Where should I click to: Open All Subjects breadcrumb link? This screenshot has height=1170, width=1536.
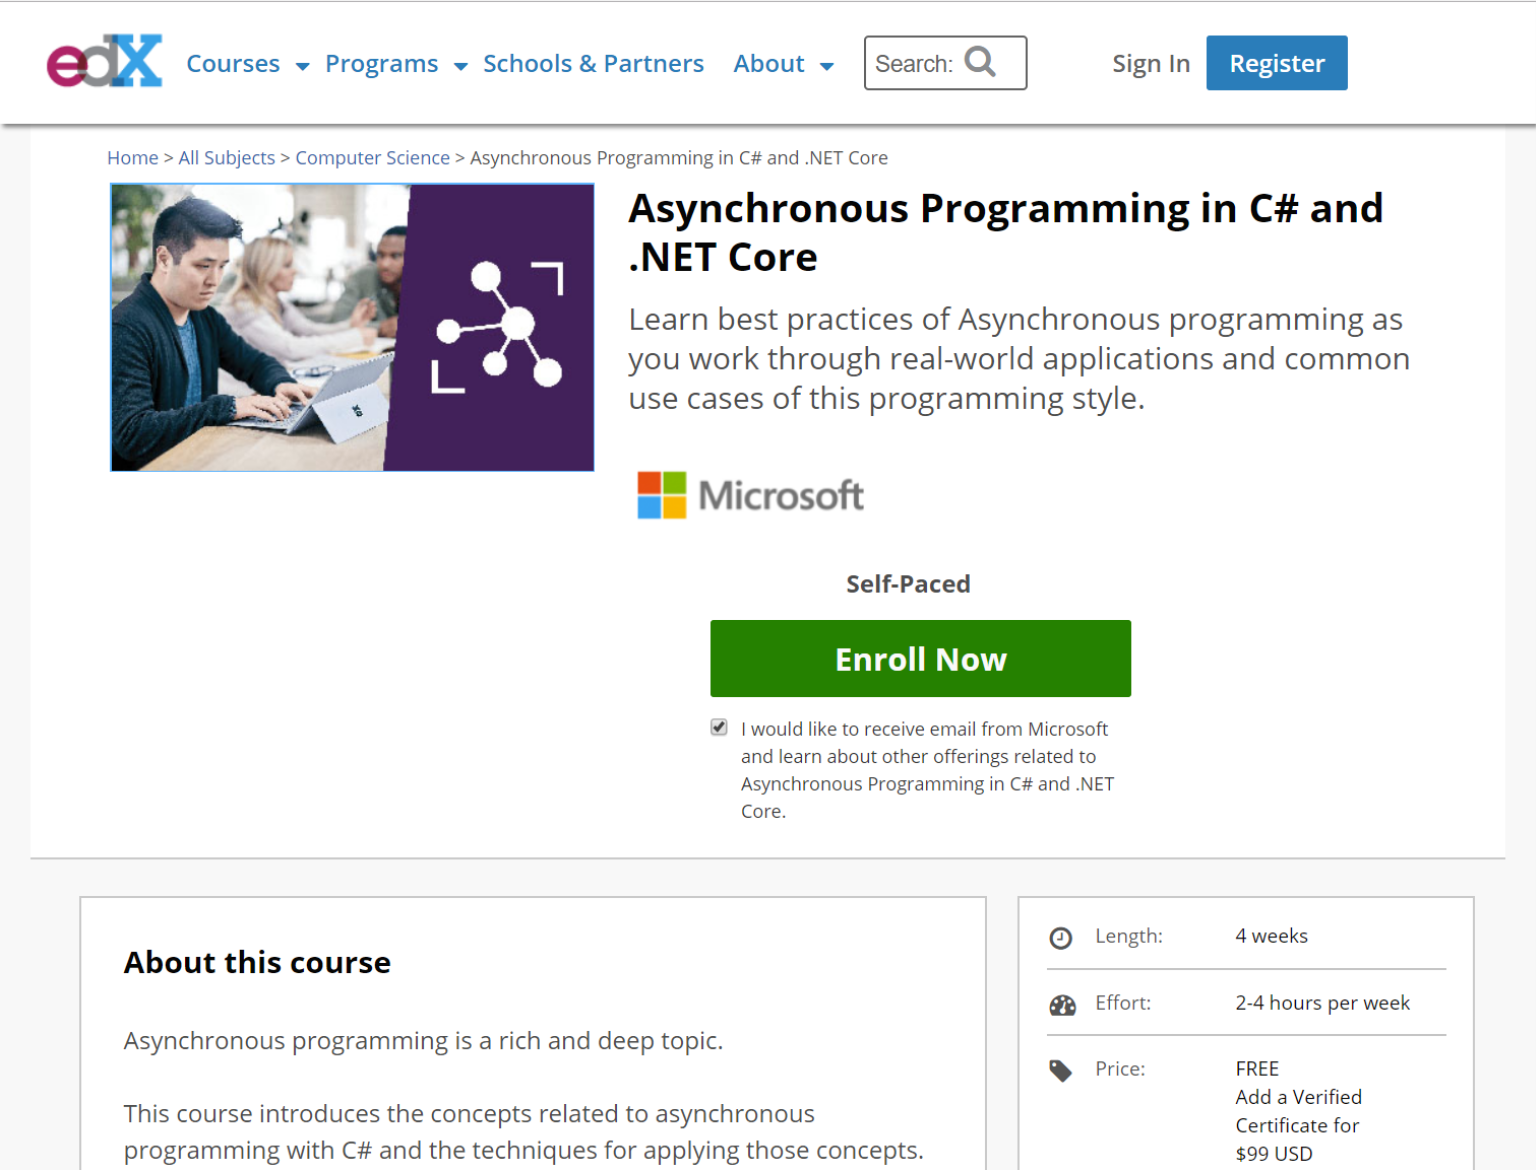tap(226, 158)
